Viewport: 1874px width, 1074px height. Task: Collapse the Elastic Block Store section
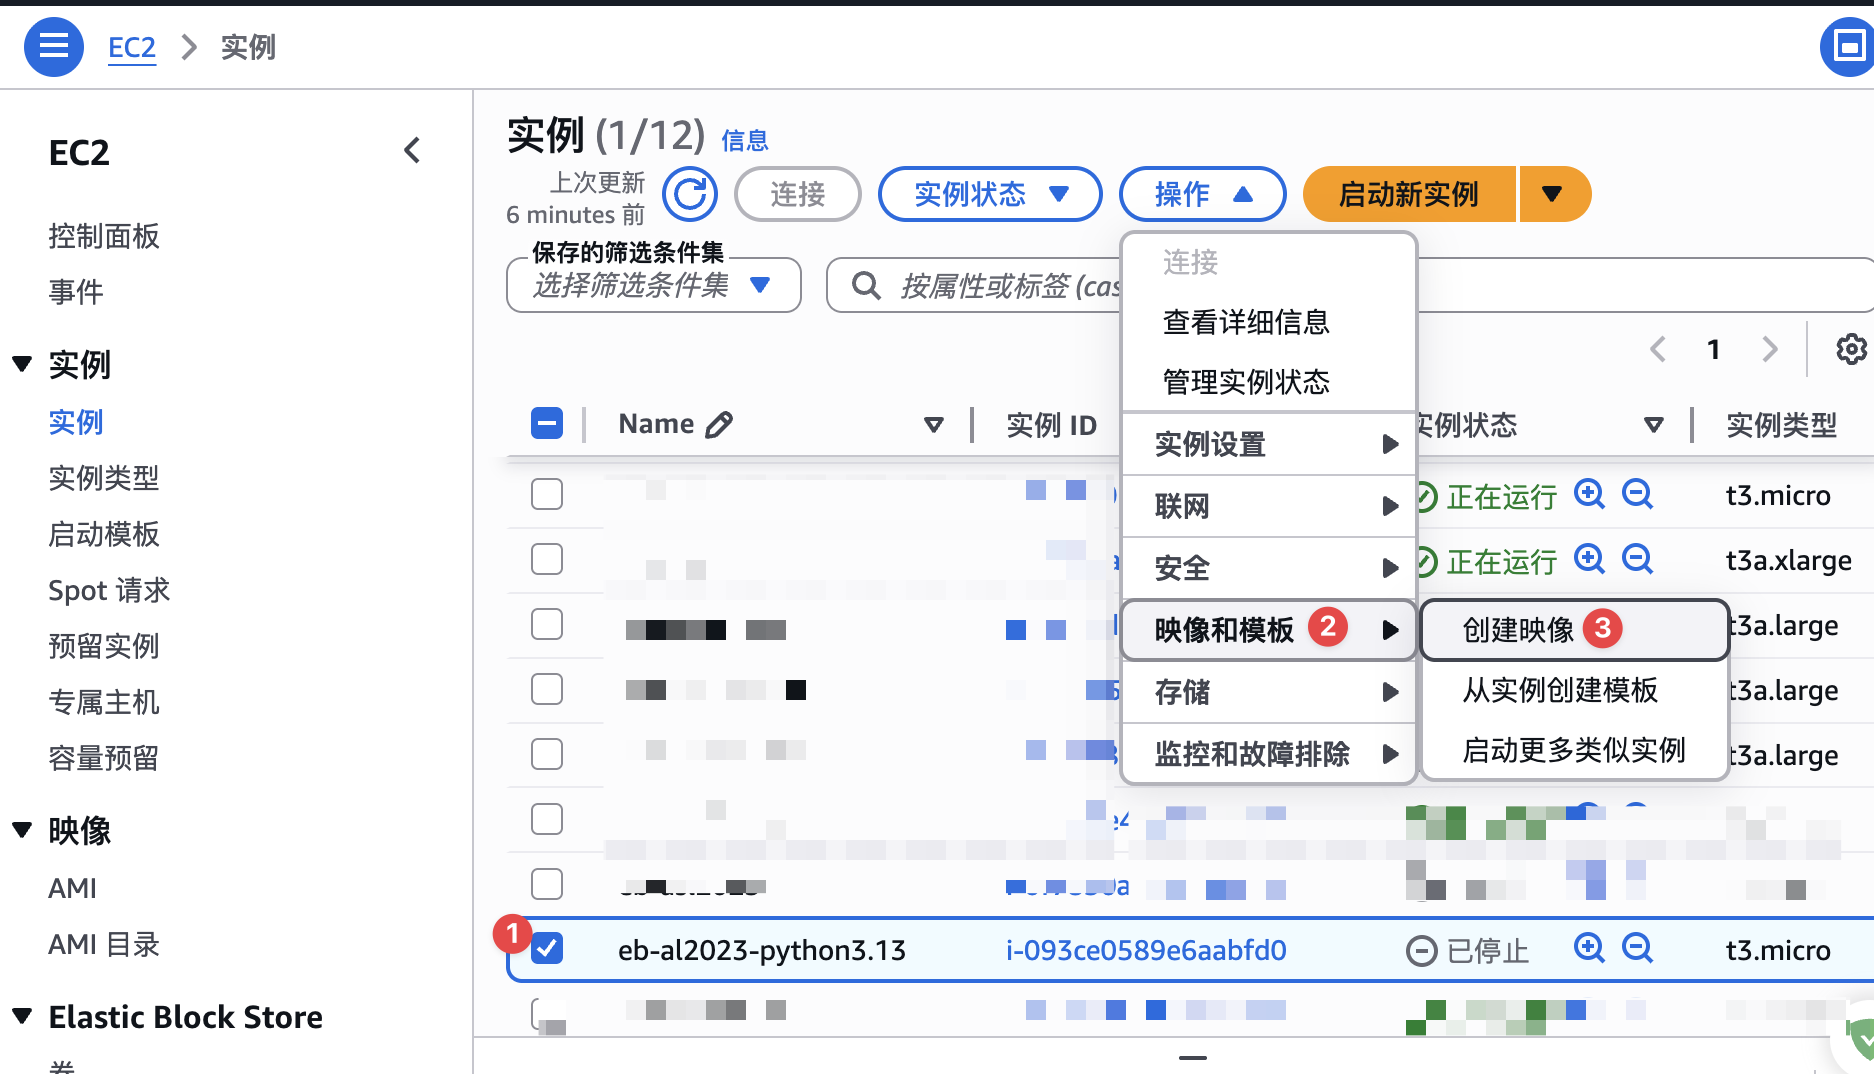pos(22,1016)
